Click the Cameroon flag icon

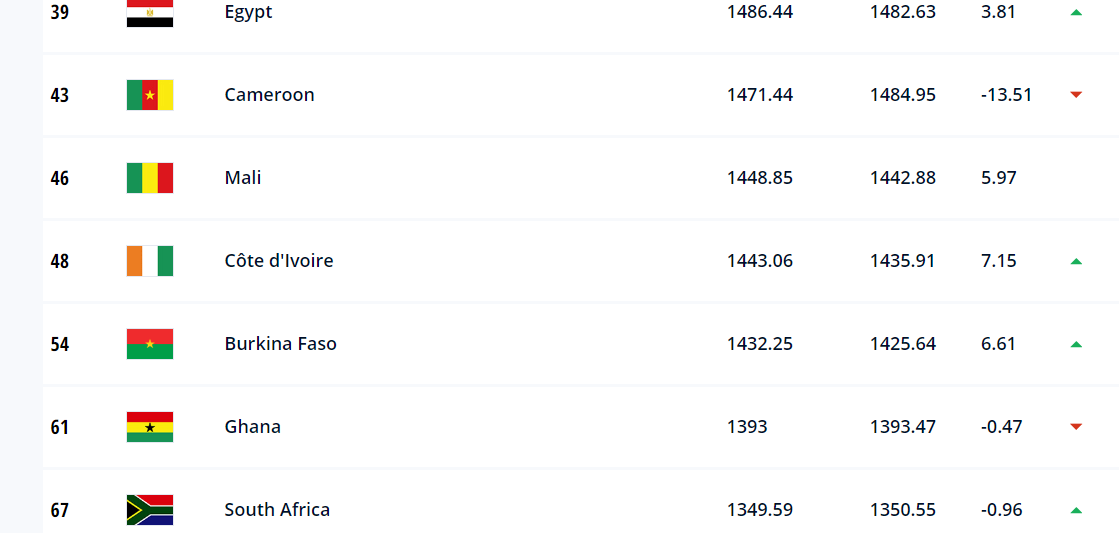click(150, 95)
